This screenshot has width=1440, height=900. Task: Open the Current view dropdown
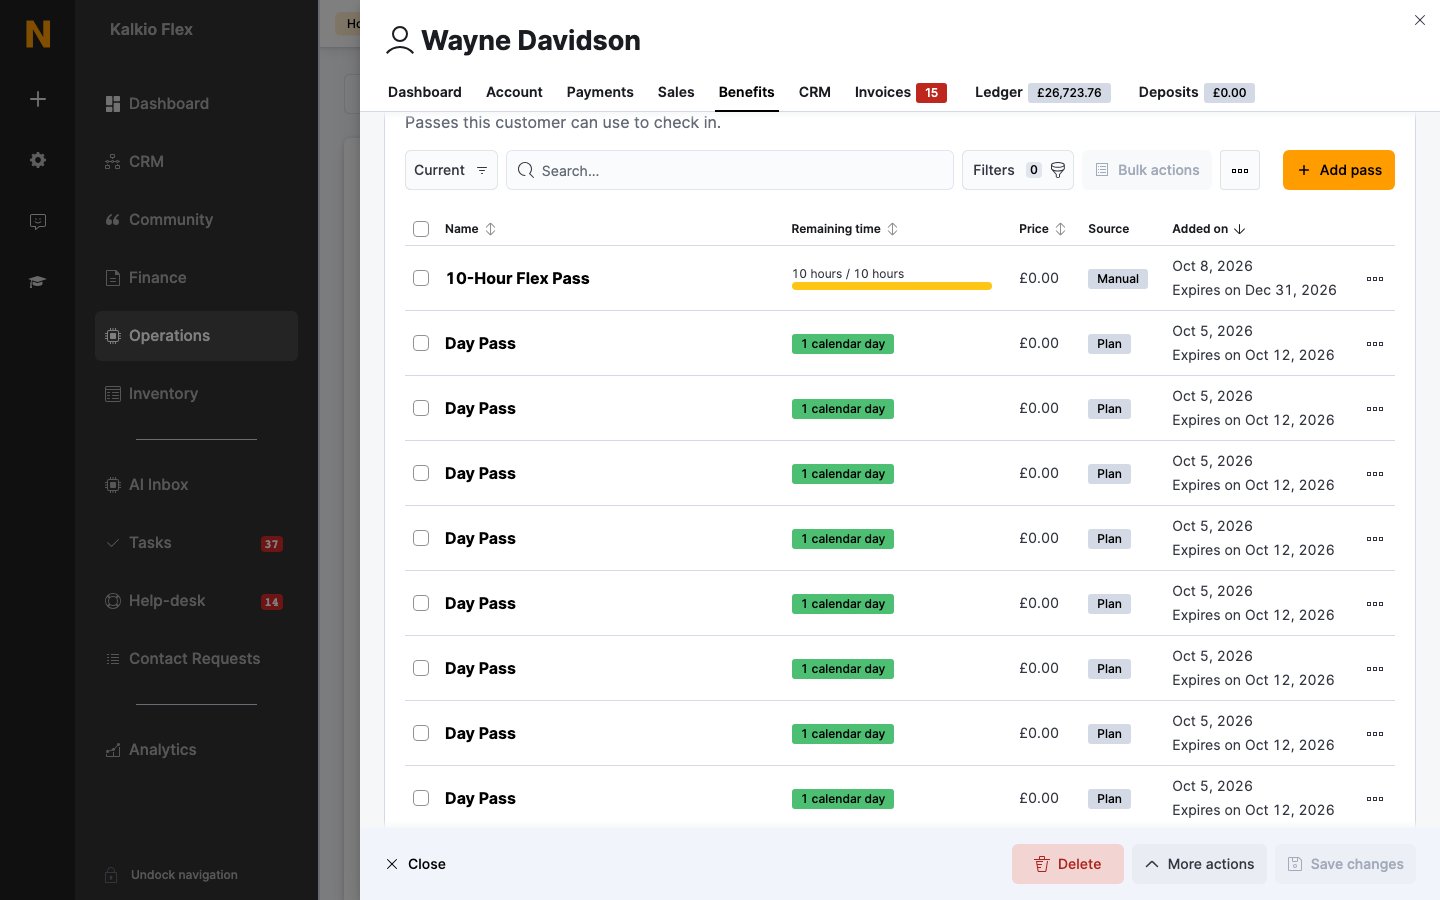pyautogui.click(x=451, y=170)
